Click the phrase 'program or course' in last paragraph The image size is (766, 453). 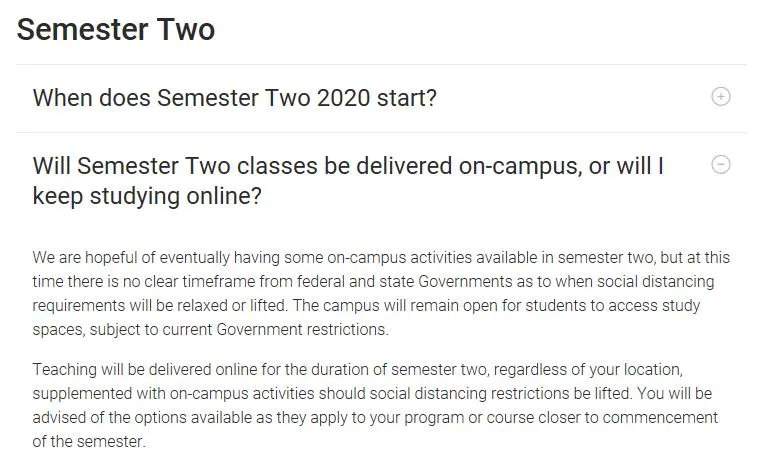pyautogui.click(x=468, y=418)
